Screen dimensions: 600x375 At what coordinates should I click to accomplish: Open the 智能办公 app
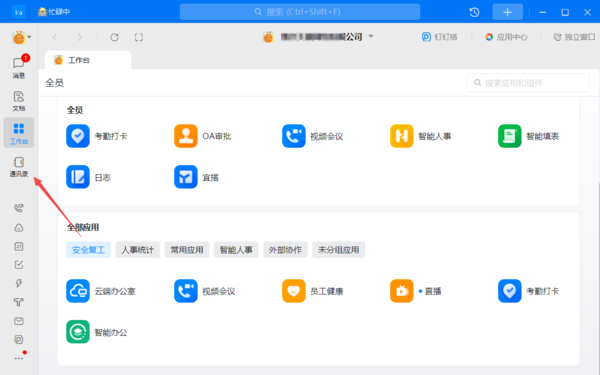pos(96,332)
